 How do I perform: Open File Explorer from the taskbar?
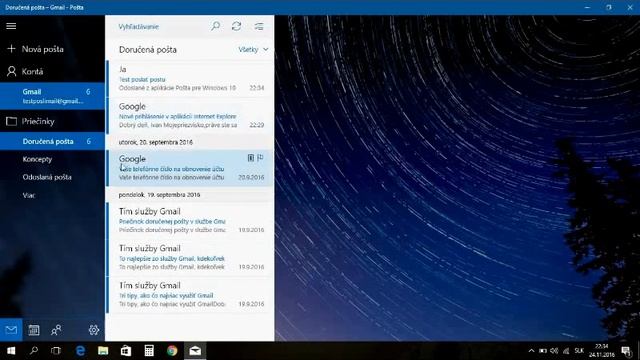(103, 351)
